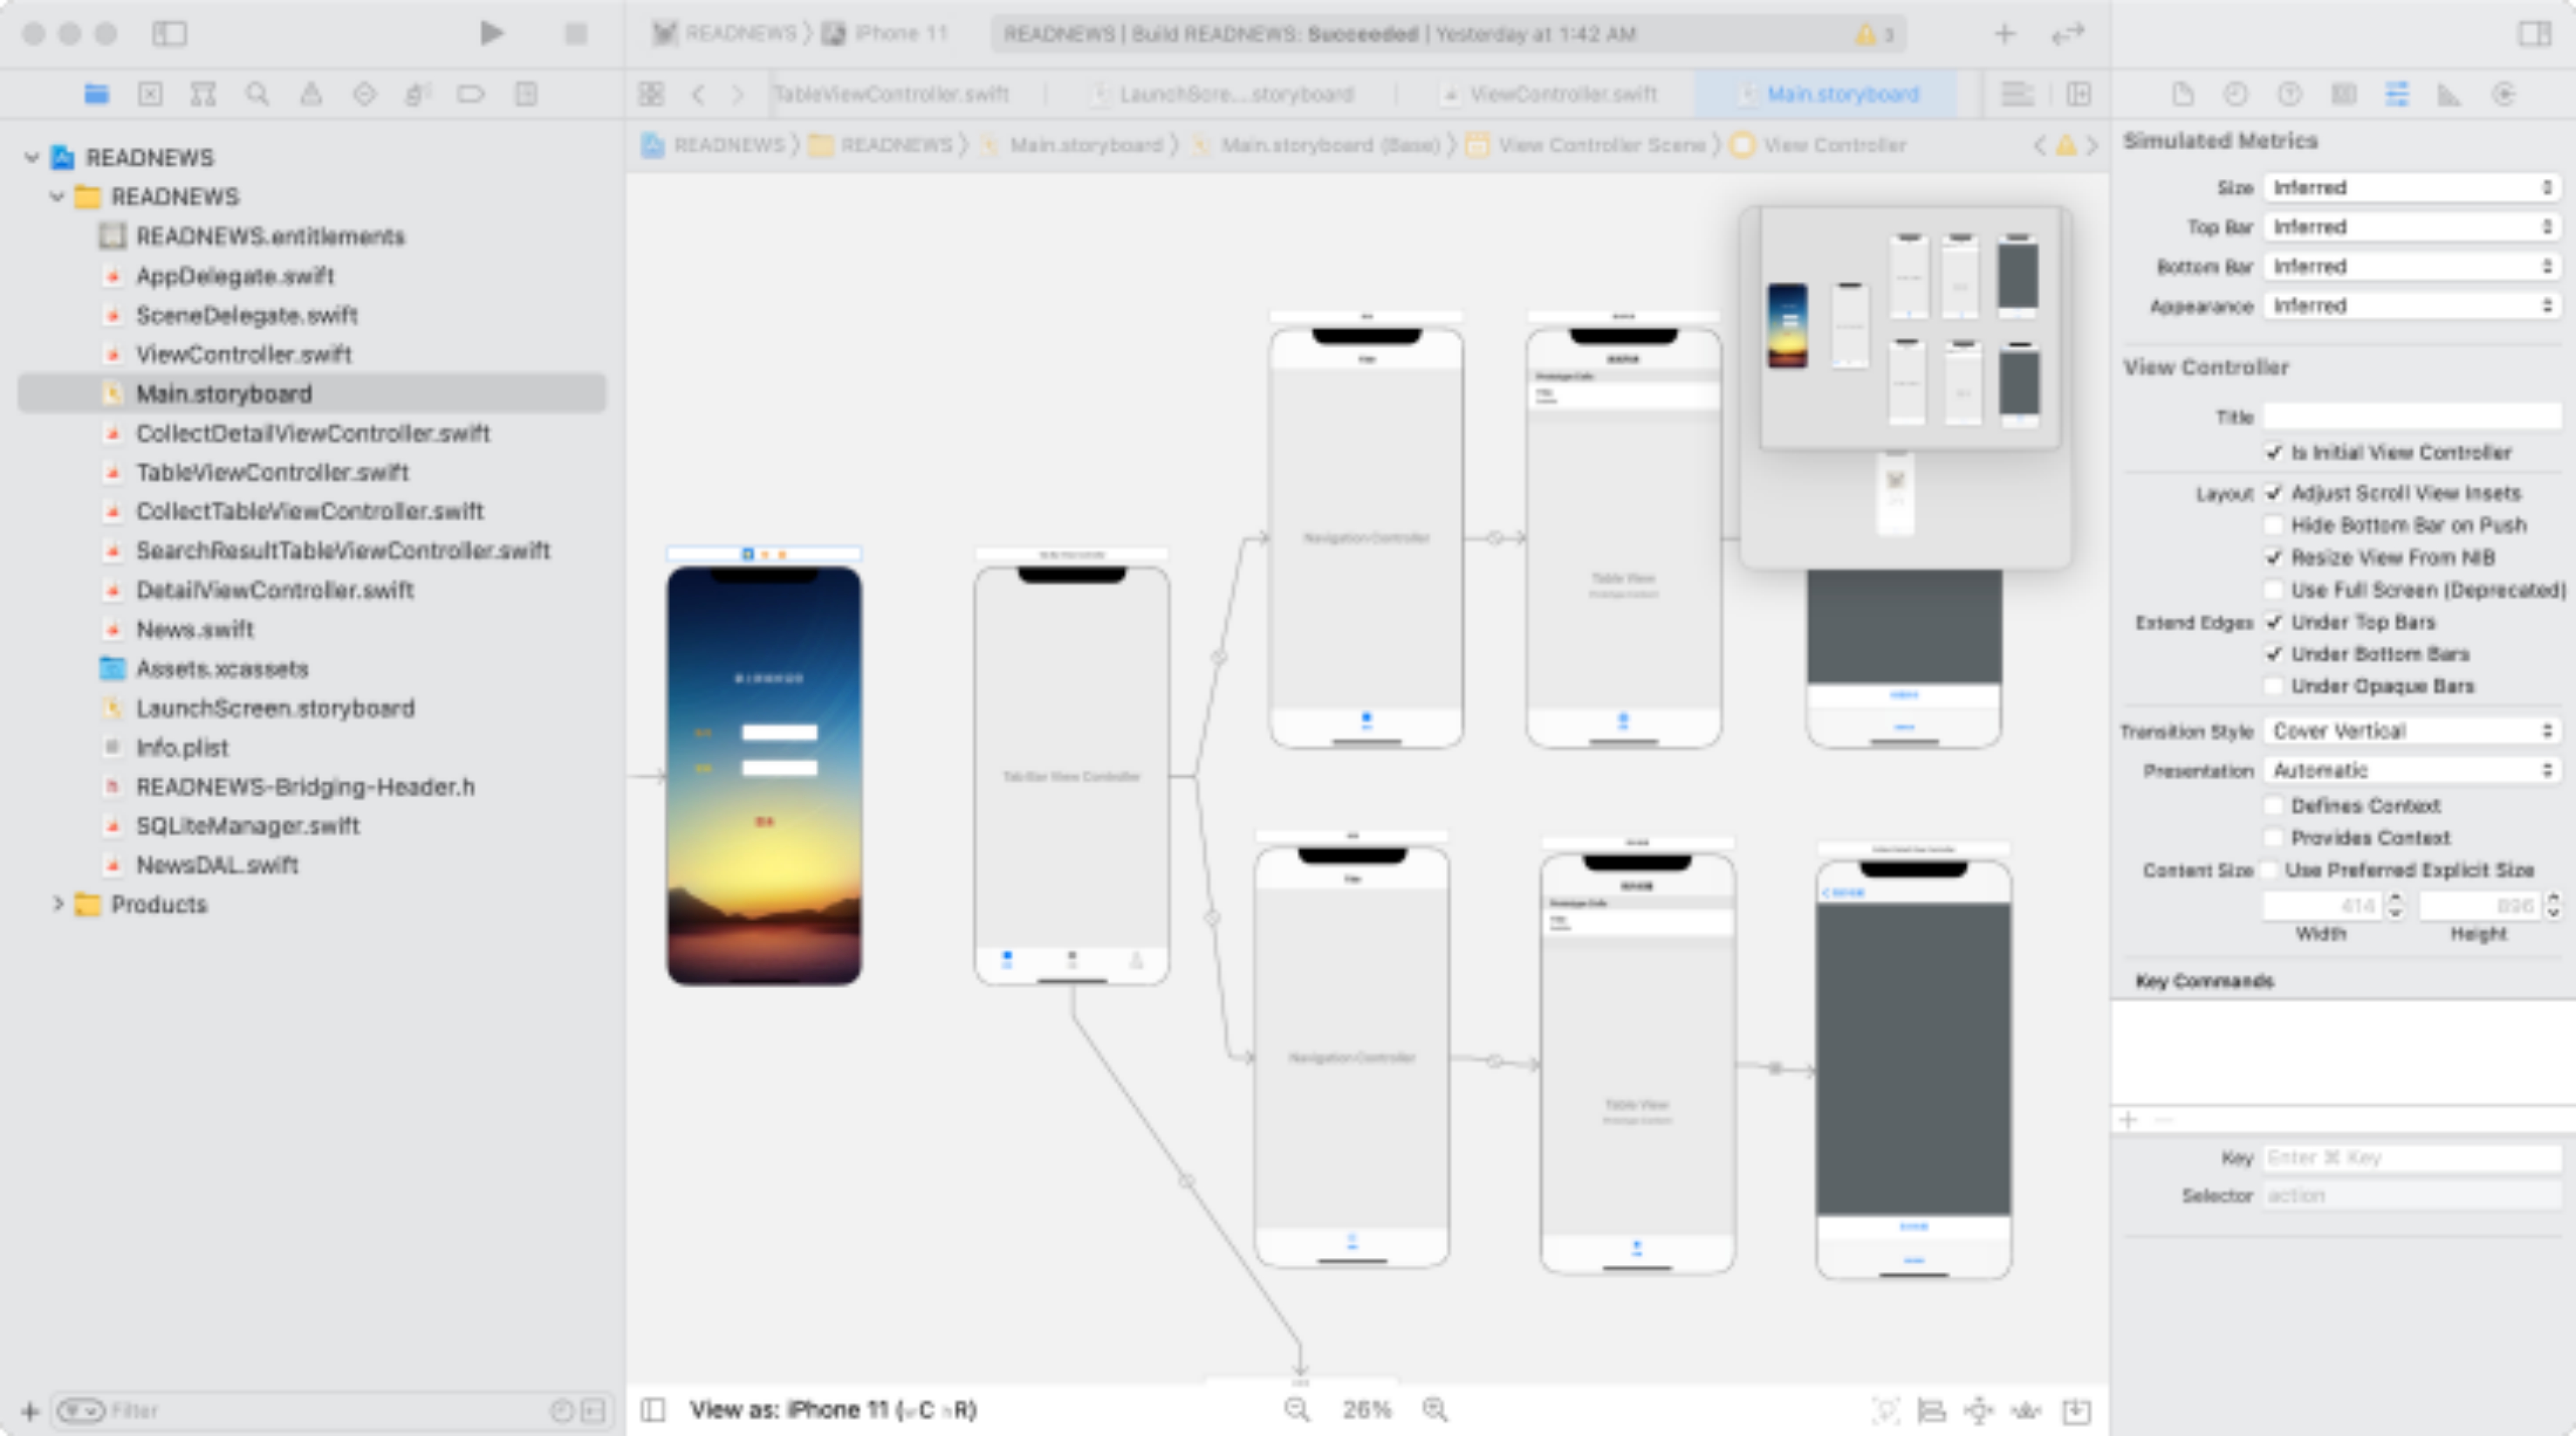
Task: Switch to TableViewController.swift tab
Action: click(891, 94)
